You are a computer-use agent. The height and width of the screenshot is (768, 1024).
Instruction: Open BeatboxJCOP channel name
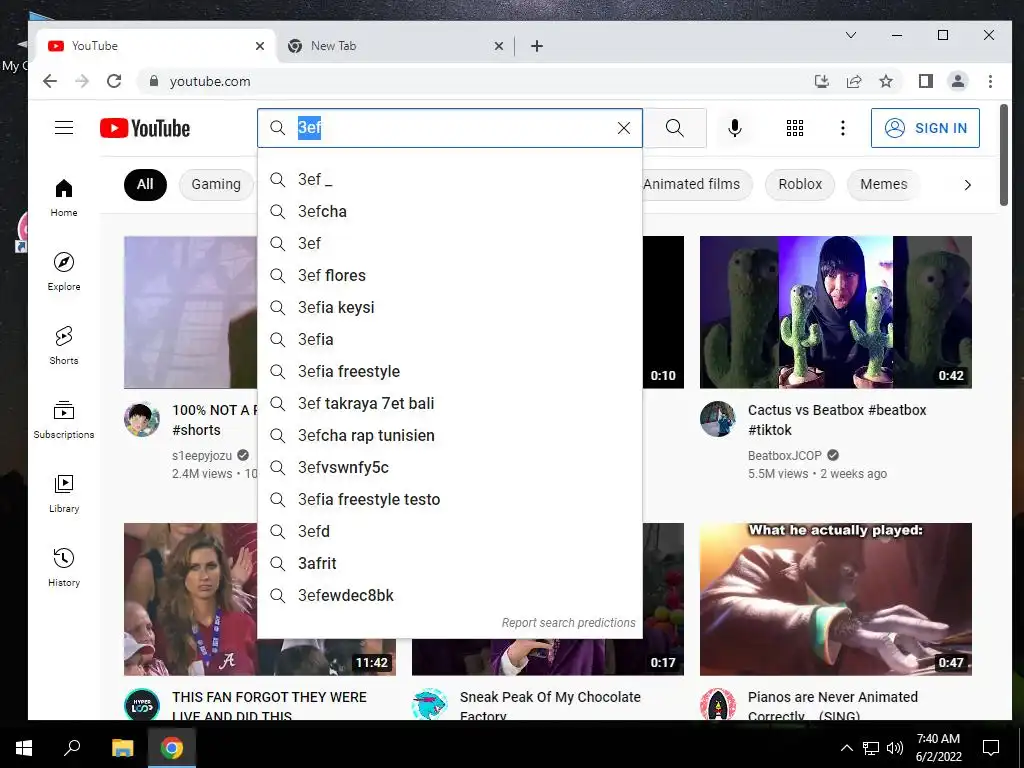[x=784, y=455]
